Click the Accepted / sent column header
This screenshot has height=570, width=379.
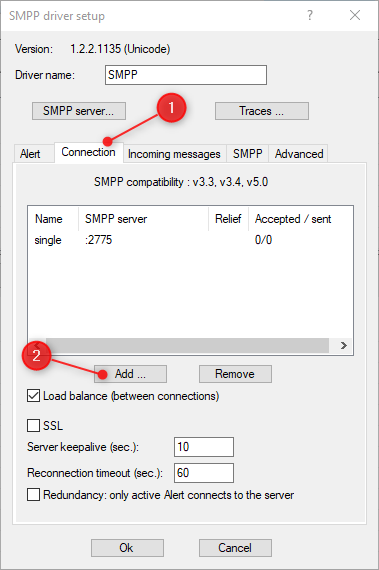coord(300,219)
